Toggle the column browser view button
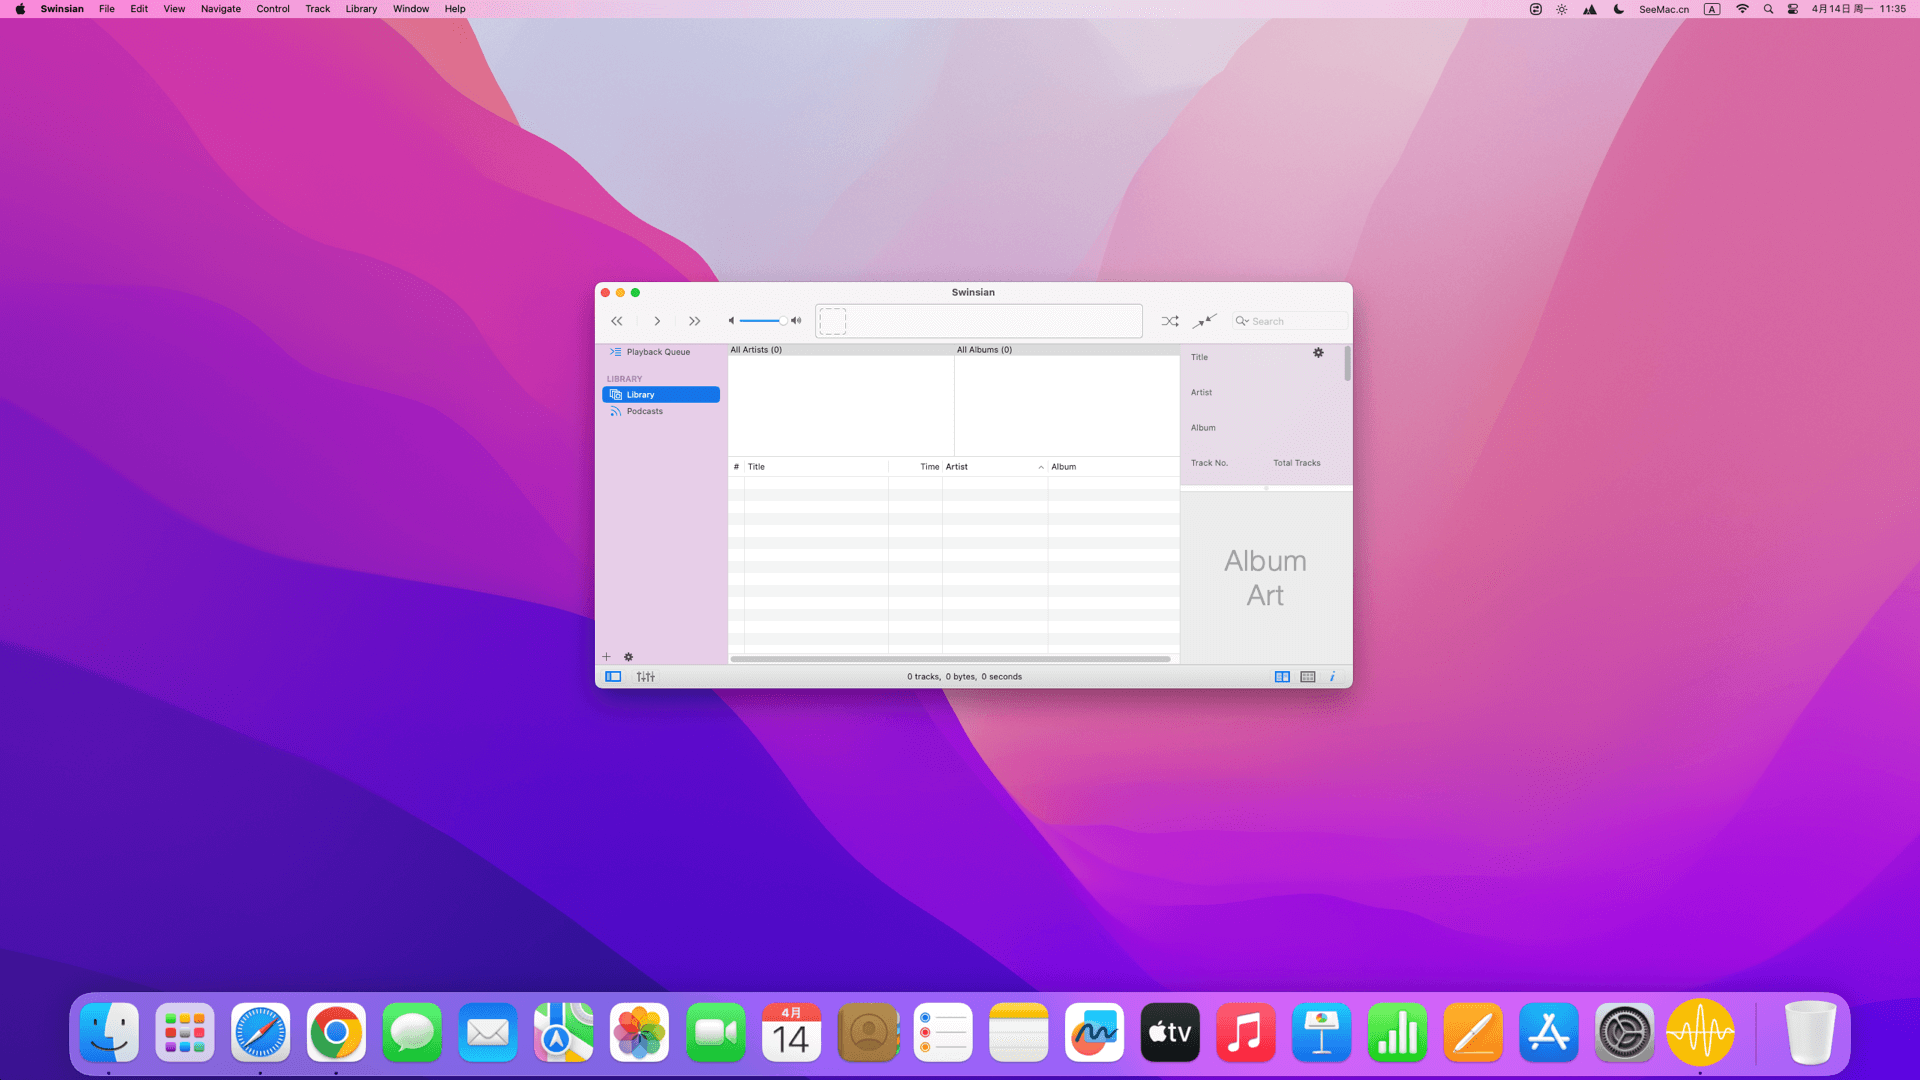The height and width of the screenshot is (1080, 1920). point(1282,677)
